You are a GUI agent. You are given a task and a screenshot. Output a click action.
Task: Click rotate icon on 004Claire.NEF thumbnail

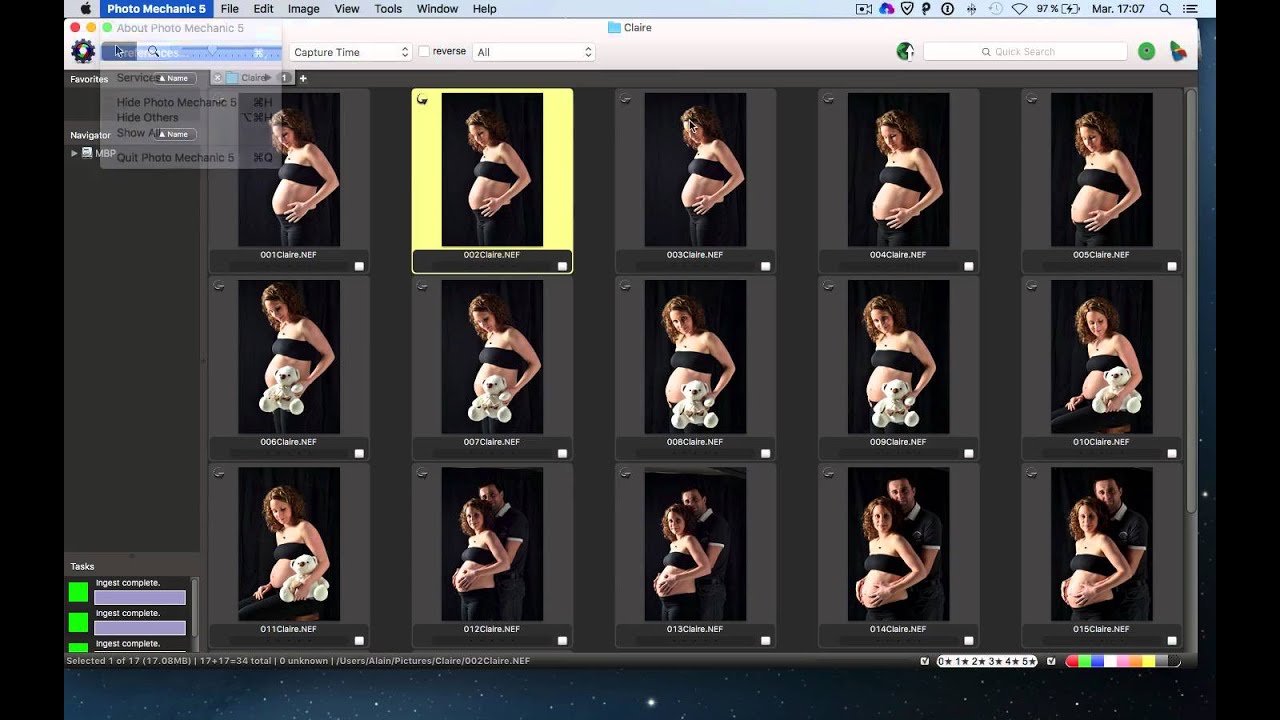point(828,99)
